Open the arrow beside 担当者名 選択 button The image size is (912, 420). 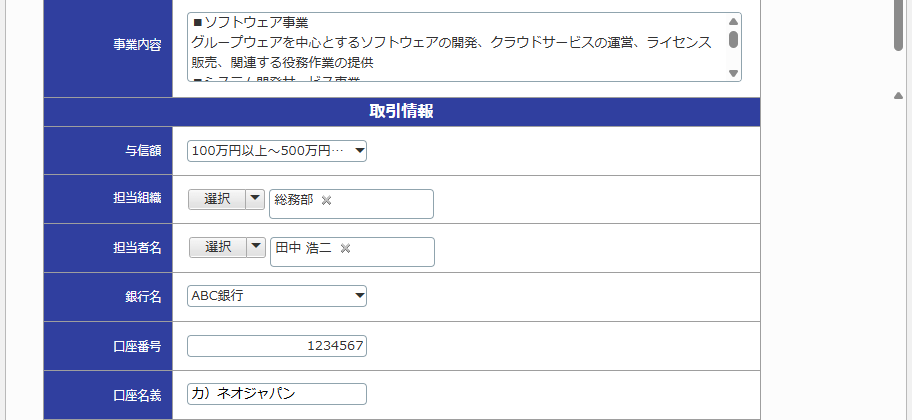coord(255,247)
